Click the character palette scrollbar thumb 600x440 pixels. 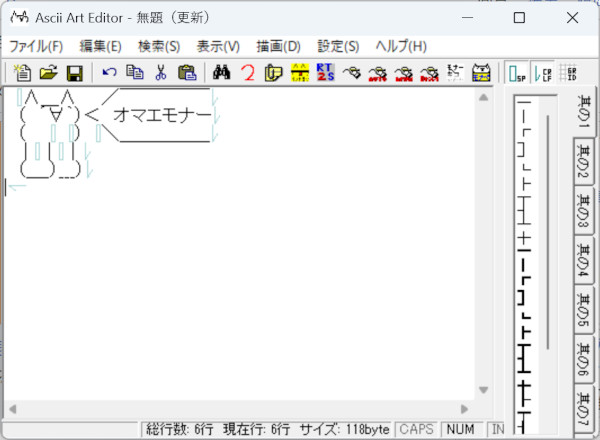(x=548, y=232)
